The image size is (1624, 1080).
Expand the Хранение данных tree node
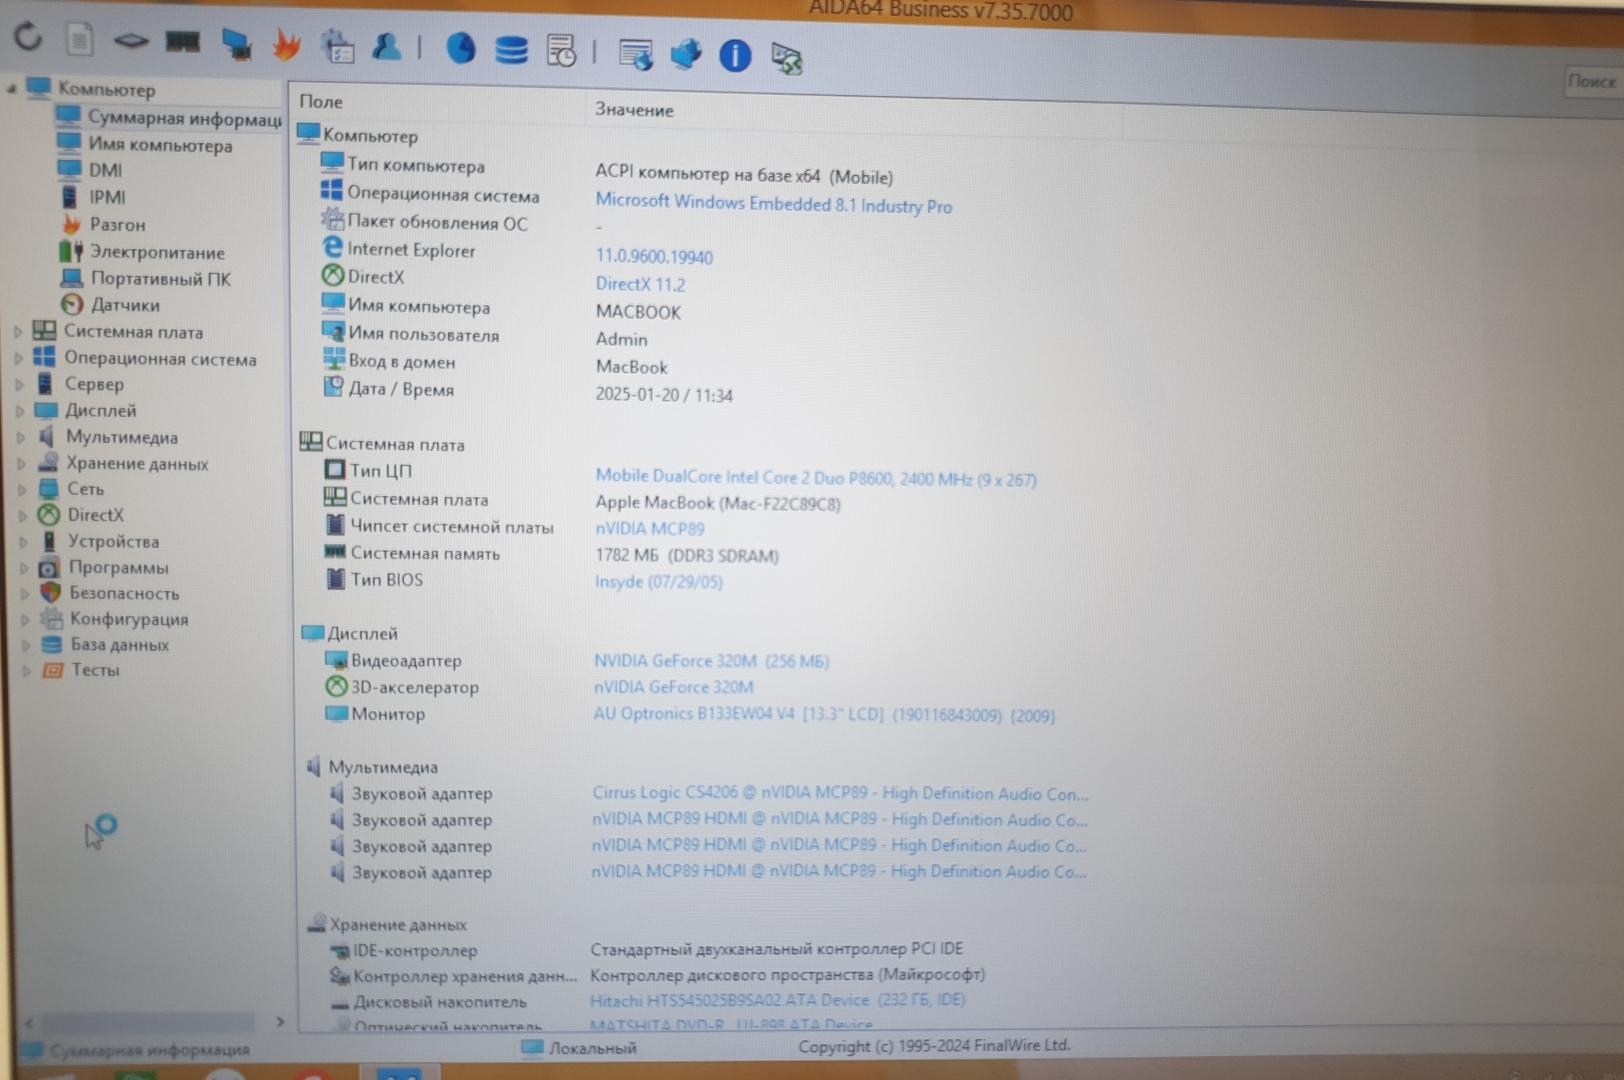pyautogui.click(x=22, y=463)
